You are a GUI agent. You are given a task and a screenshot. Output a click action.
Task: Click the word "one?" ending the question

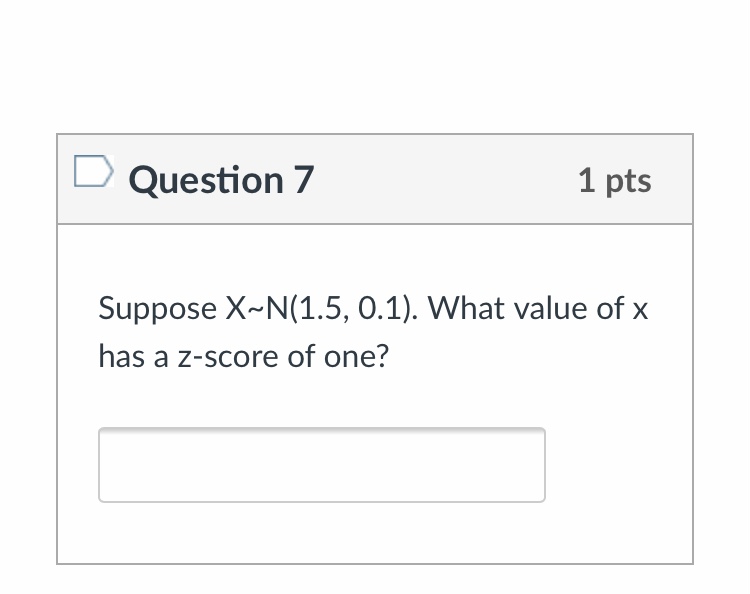353,355
